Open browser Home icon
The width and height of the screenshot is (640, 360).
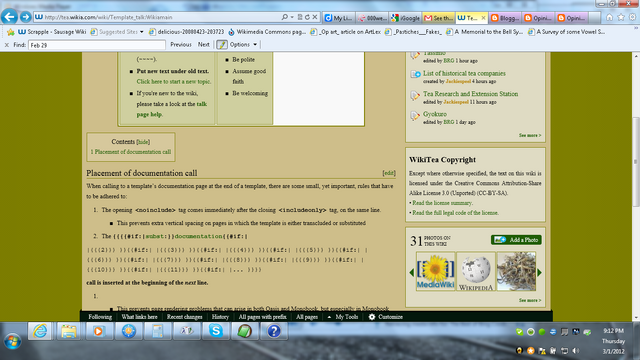pyautogui.click(x=609, y=17)
